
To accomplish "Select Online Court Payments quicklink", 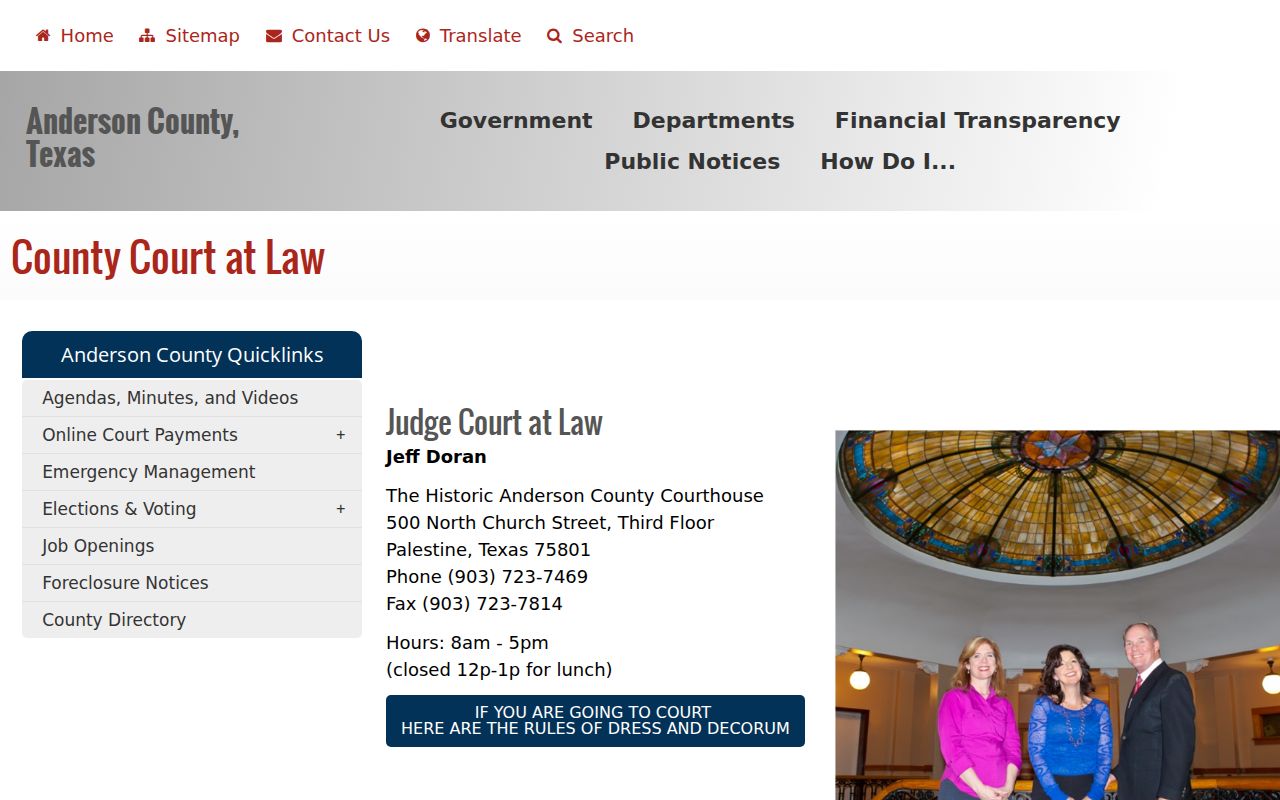I will (x=192, y=435).
